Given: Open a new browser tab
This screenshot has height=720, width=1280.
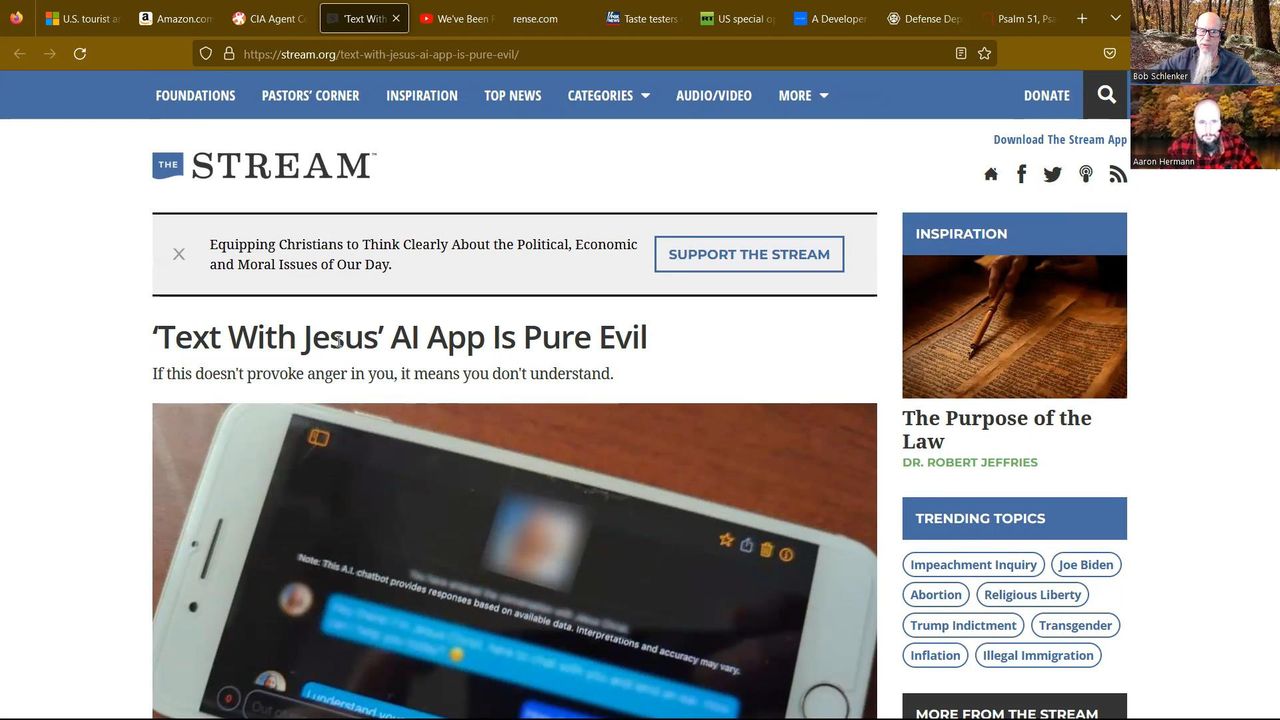Looking at the screenshot, I should pyautogui.click(x=1082, y=18).
